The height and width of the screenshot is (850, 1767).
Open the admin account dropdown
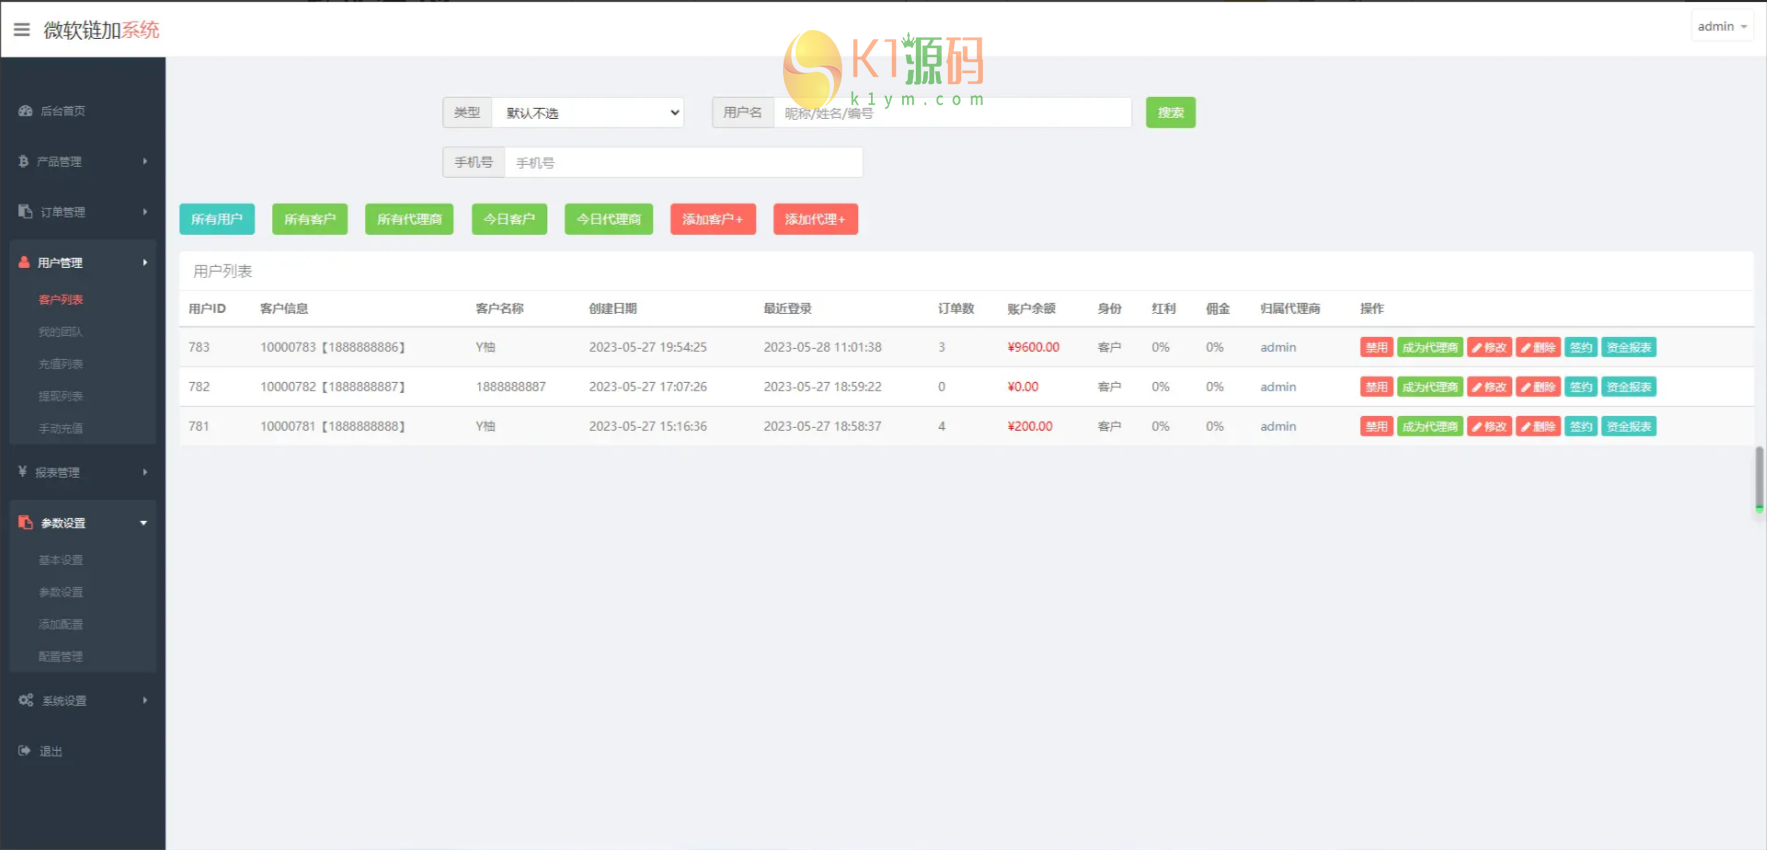click(1722, 27)
